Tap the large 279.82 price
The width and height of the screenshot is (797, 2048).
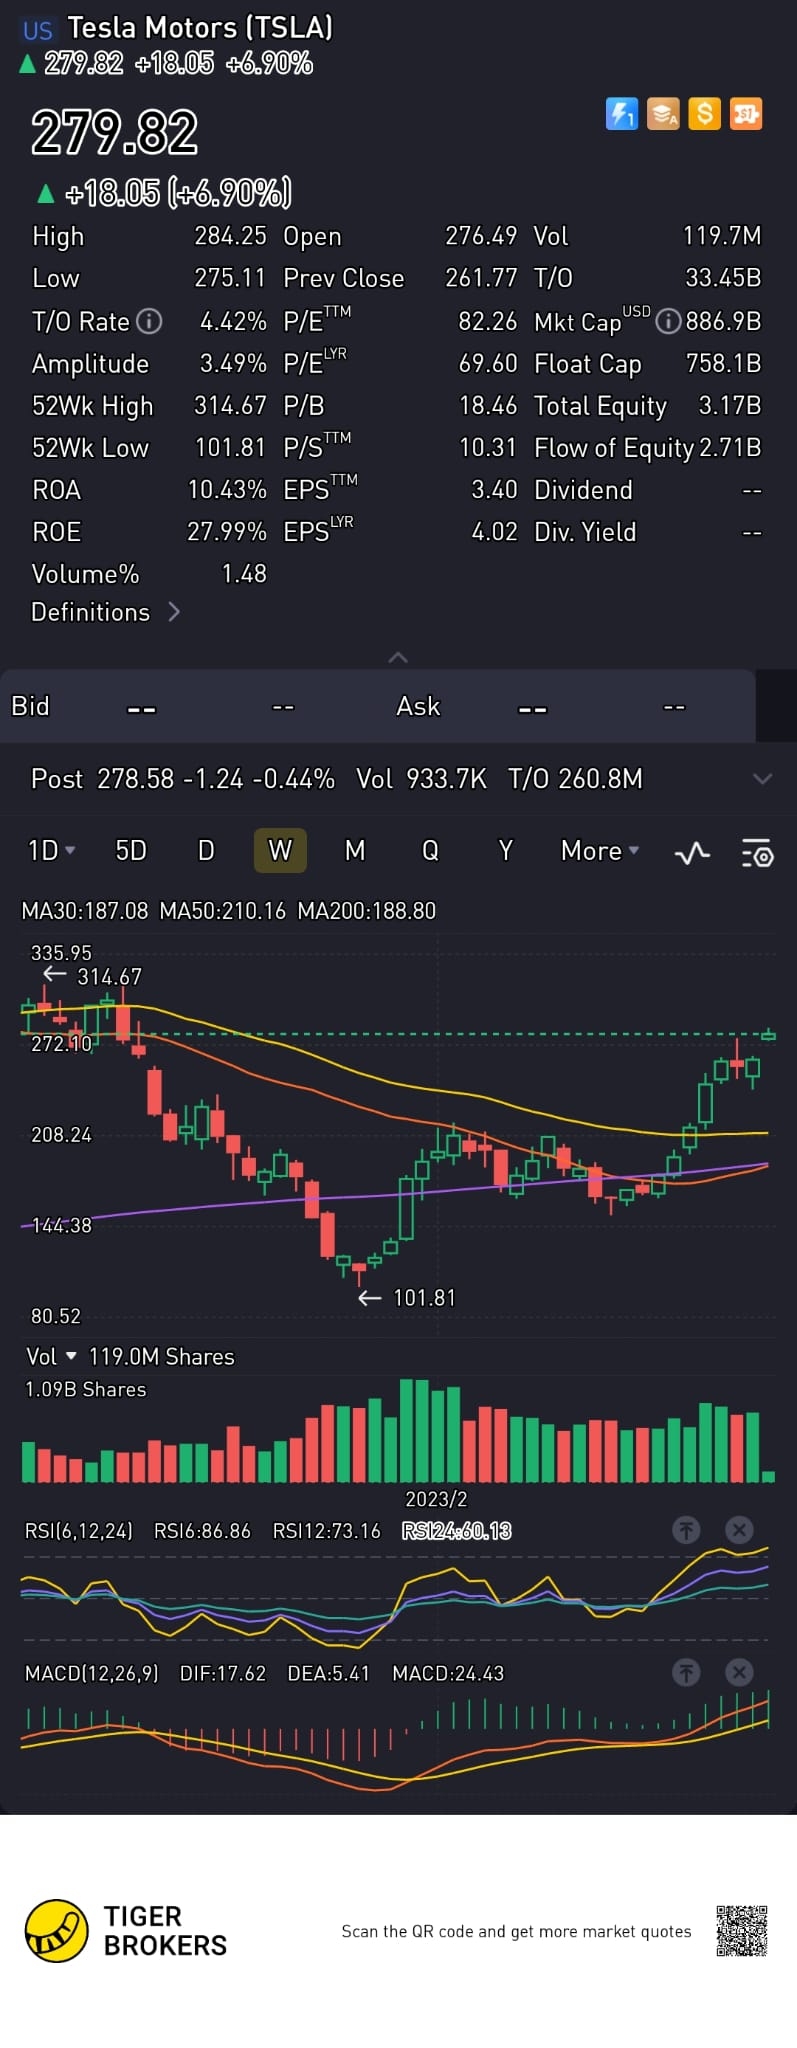tap(114, 132)
